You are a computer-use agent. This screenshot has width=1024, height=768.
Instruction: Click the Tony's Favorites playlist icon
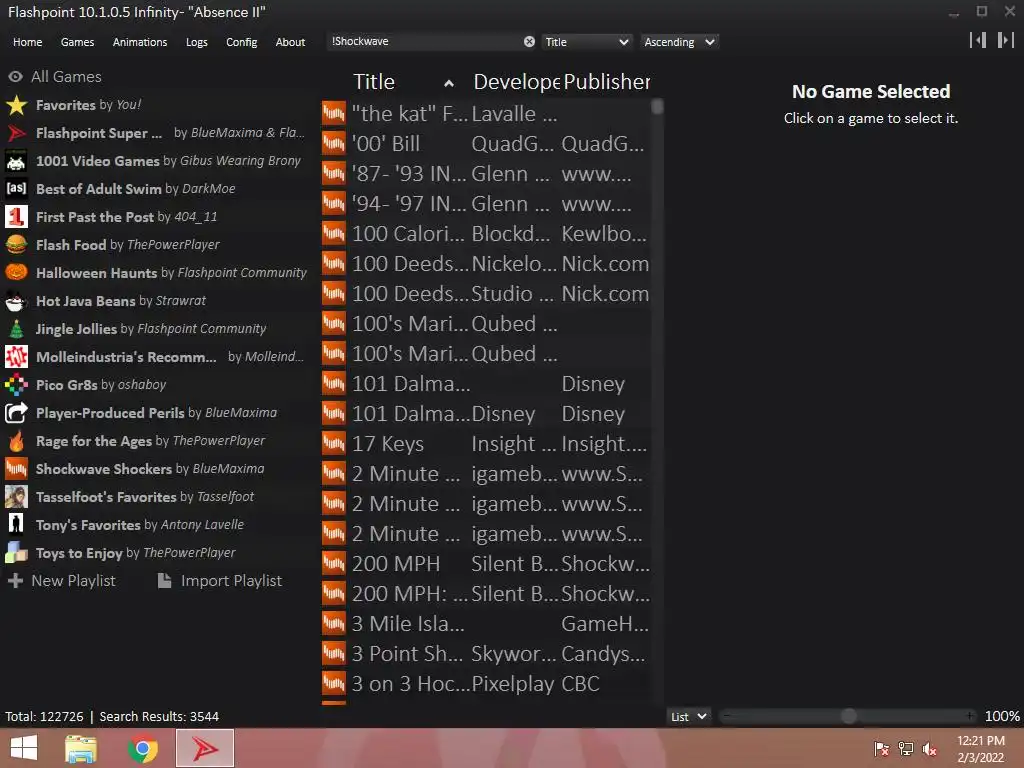(x=16, y=525)
